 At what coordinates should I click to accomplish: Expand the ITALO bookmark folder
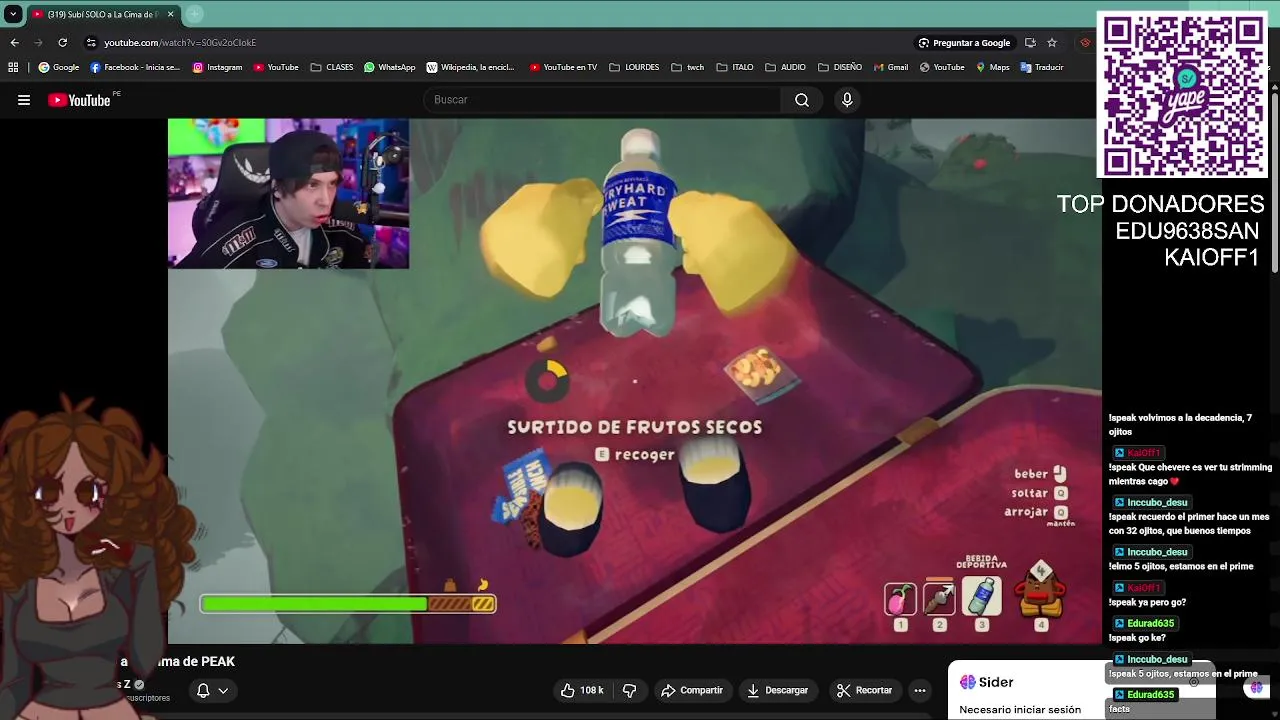[735, 67]
